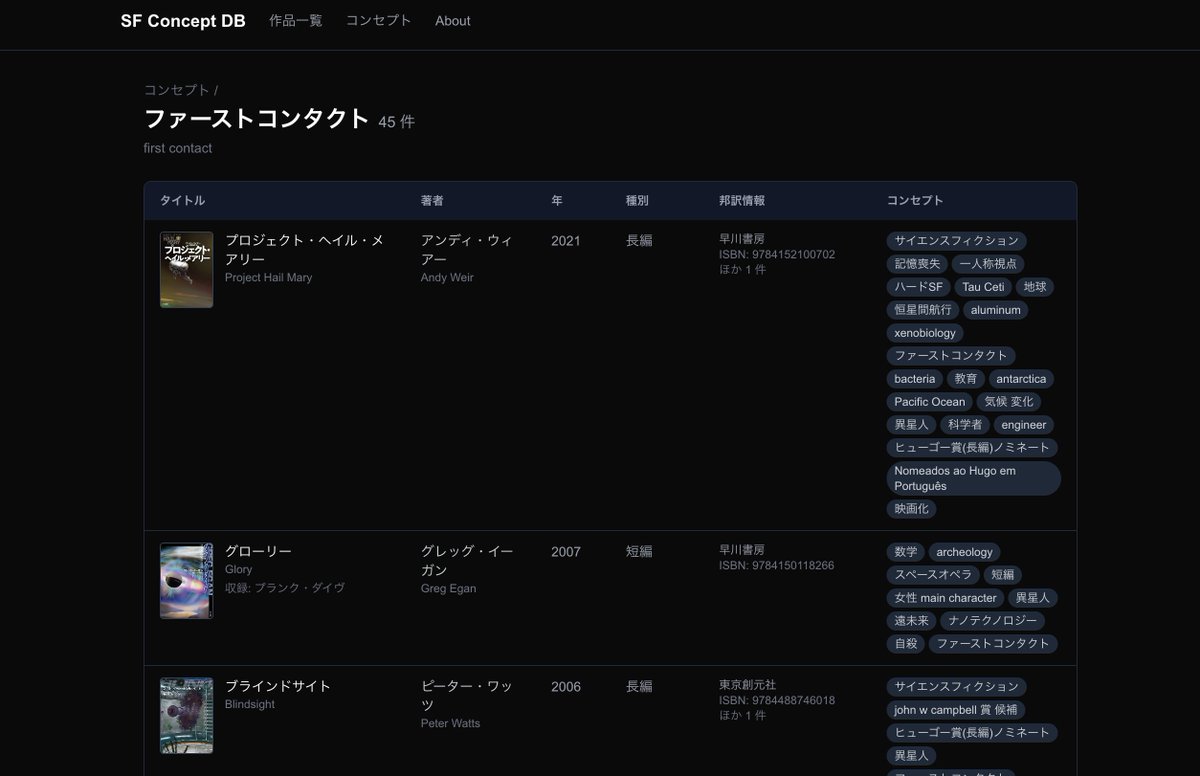Open the SF Concept DB home link
Screen dimensions: 1200x776
coord(183,21)
